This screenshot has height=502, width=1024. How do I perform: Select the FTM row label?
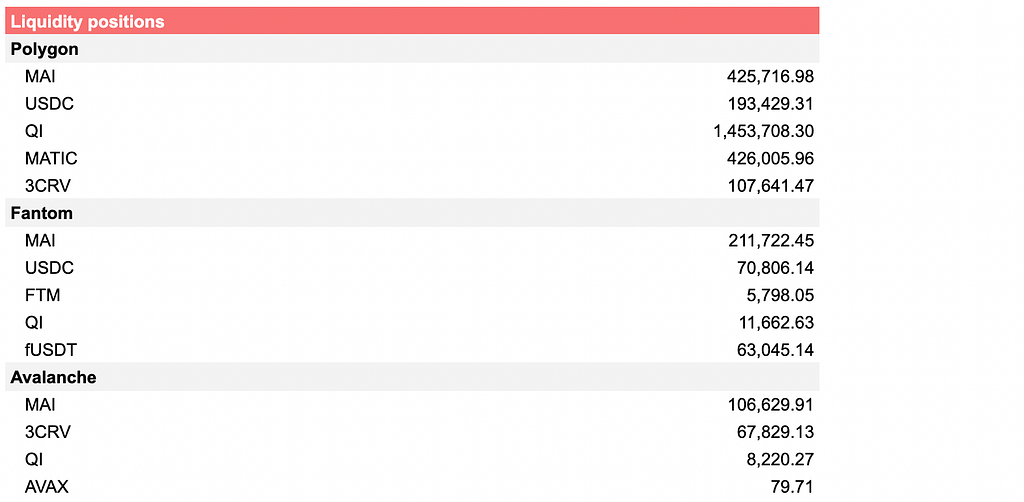point(42,296)
